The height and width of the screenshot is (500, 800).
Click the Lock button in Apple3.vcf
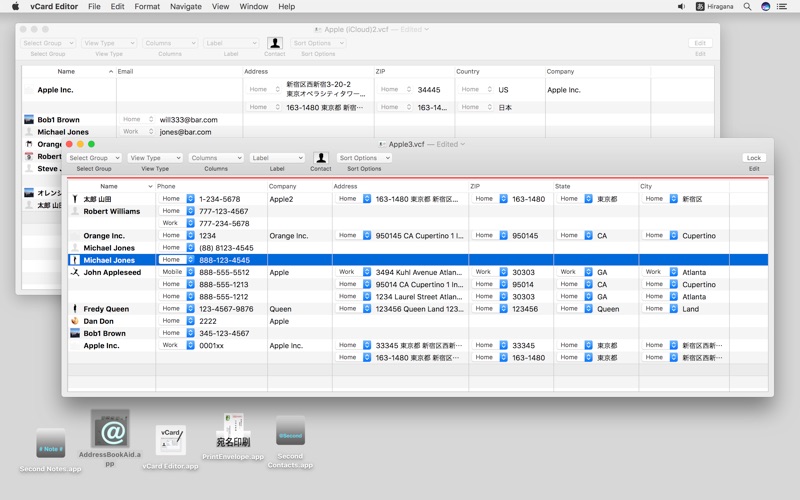tap(754, 158)
